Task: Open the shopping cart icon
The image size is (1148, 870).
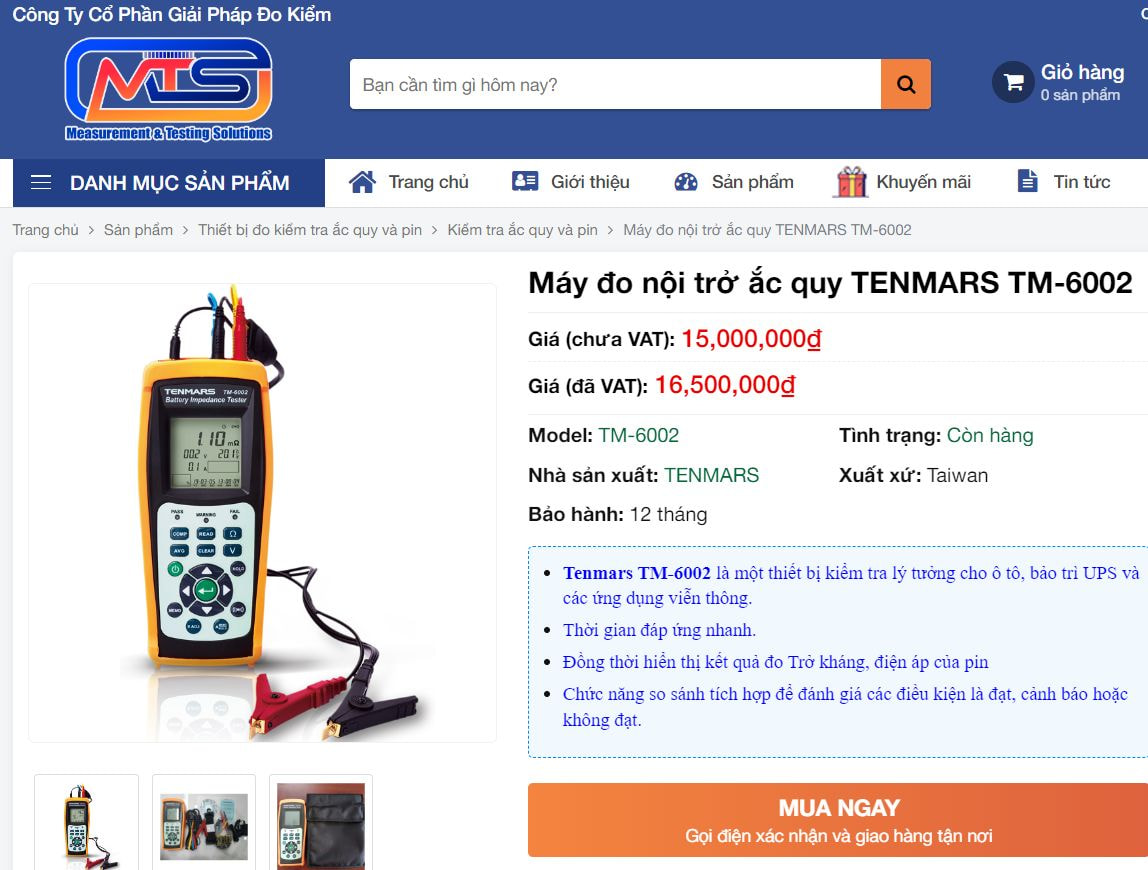Action: [1013, 82]
